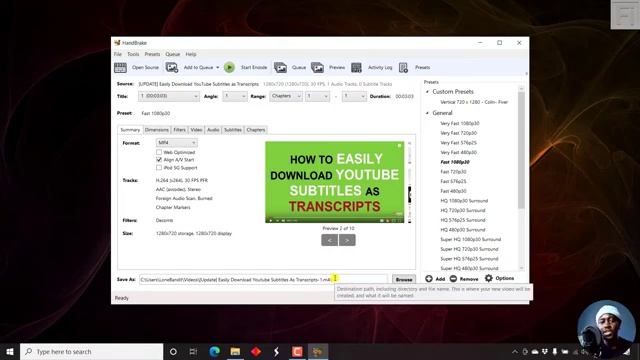
Task: Open the Angle dropdown
Action: 235,96
